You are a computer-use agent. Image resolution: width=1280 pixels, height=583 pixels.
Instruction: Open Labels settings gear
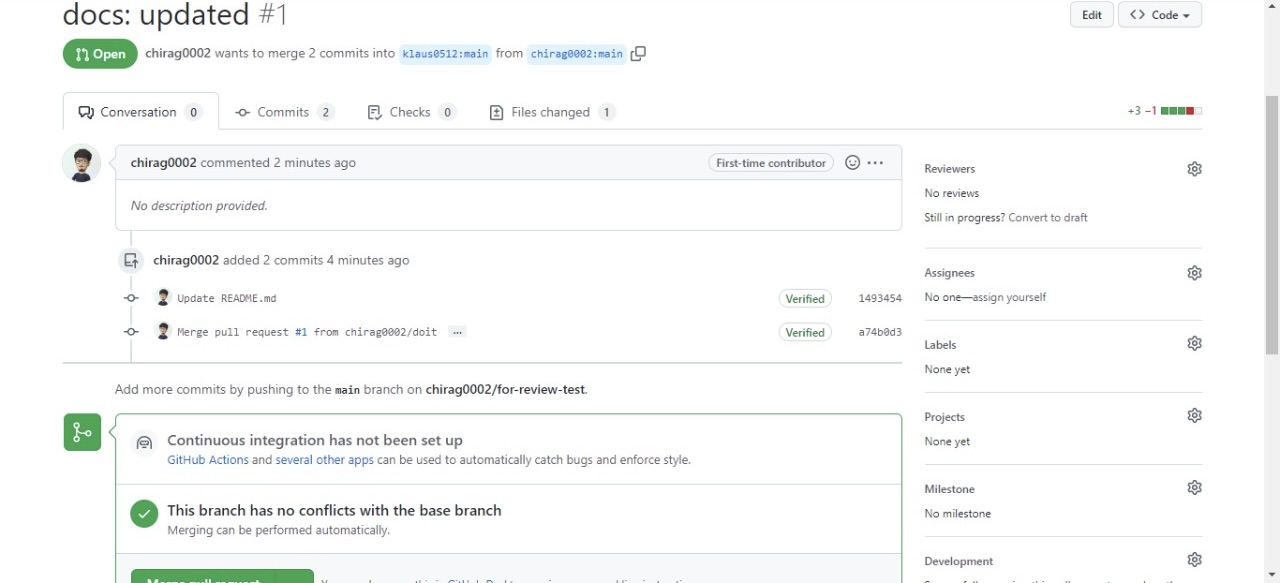click(x=1194, y=343)
